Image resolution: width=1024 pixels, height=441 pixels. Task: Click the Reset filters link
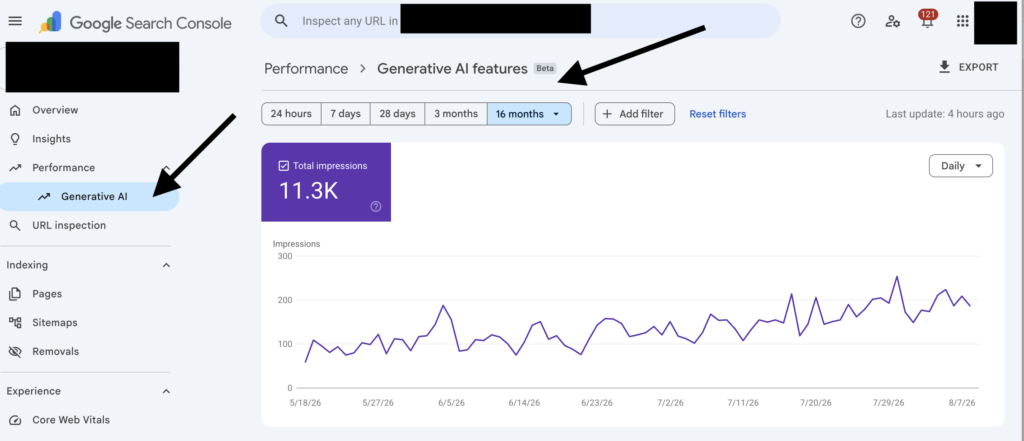tap(718, 114)
